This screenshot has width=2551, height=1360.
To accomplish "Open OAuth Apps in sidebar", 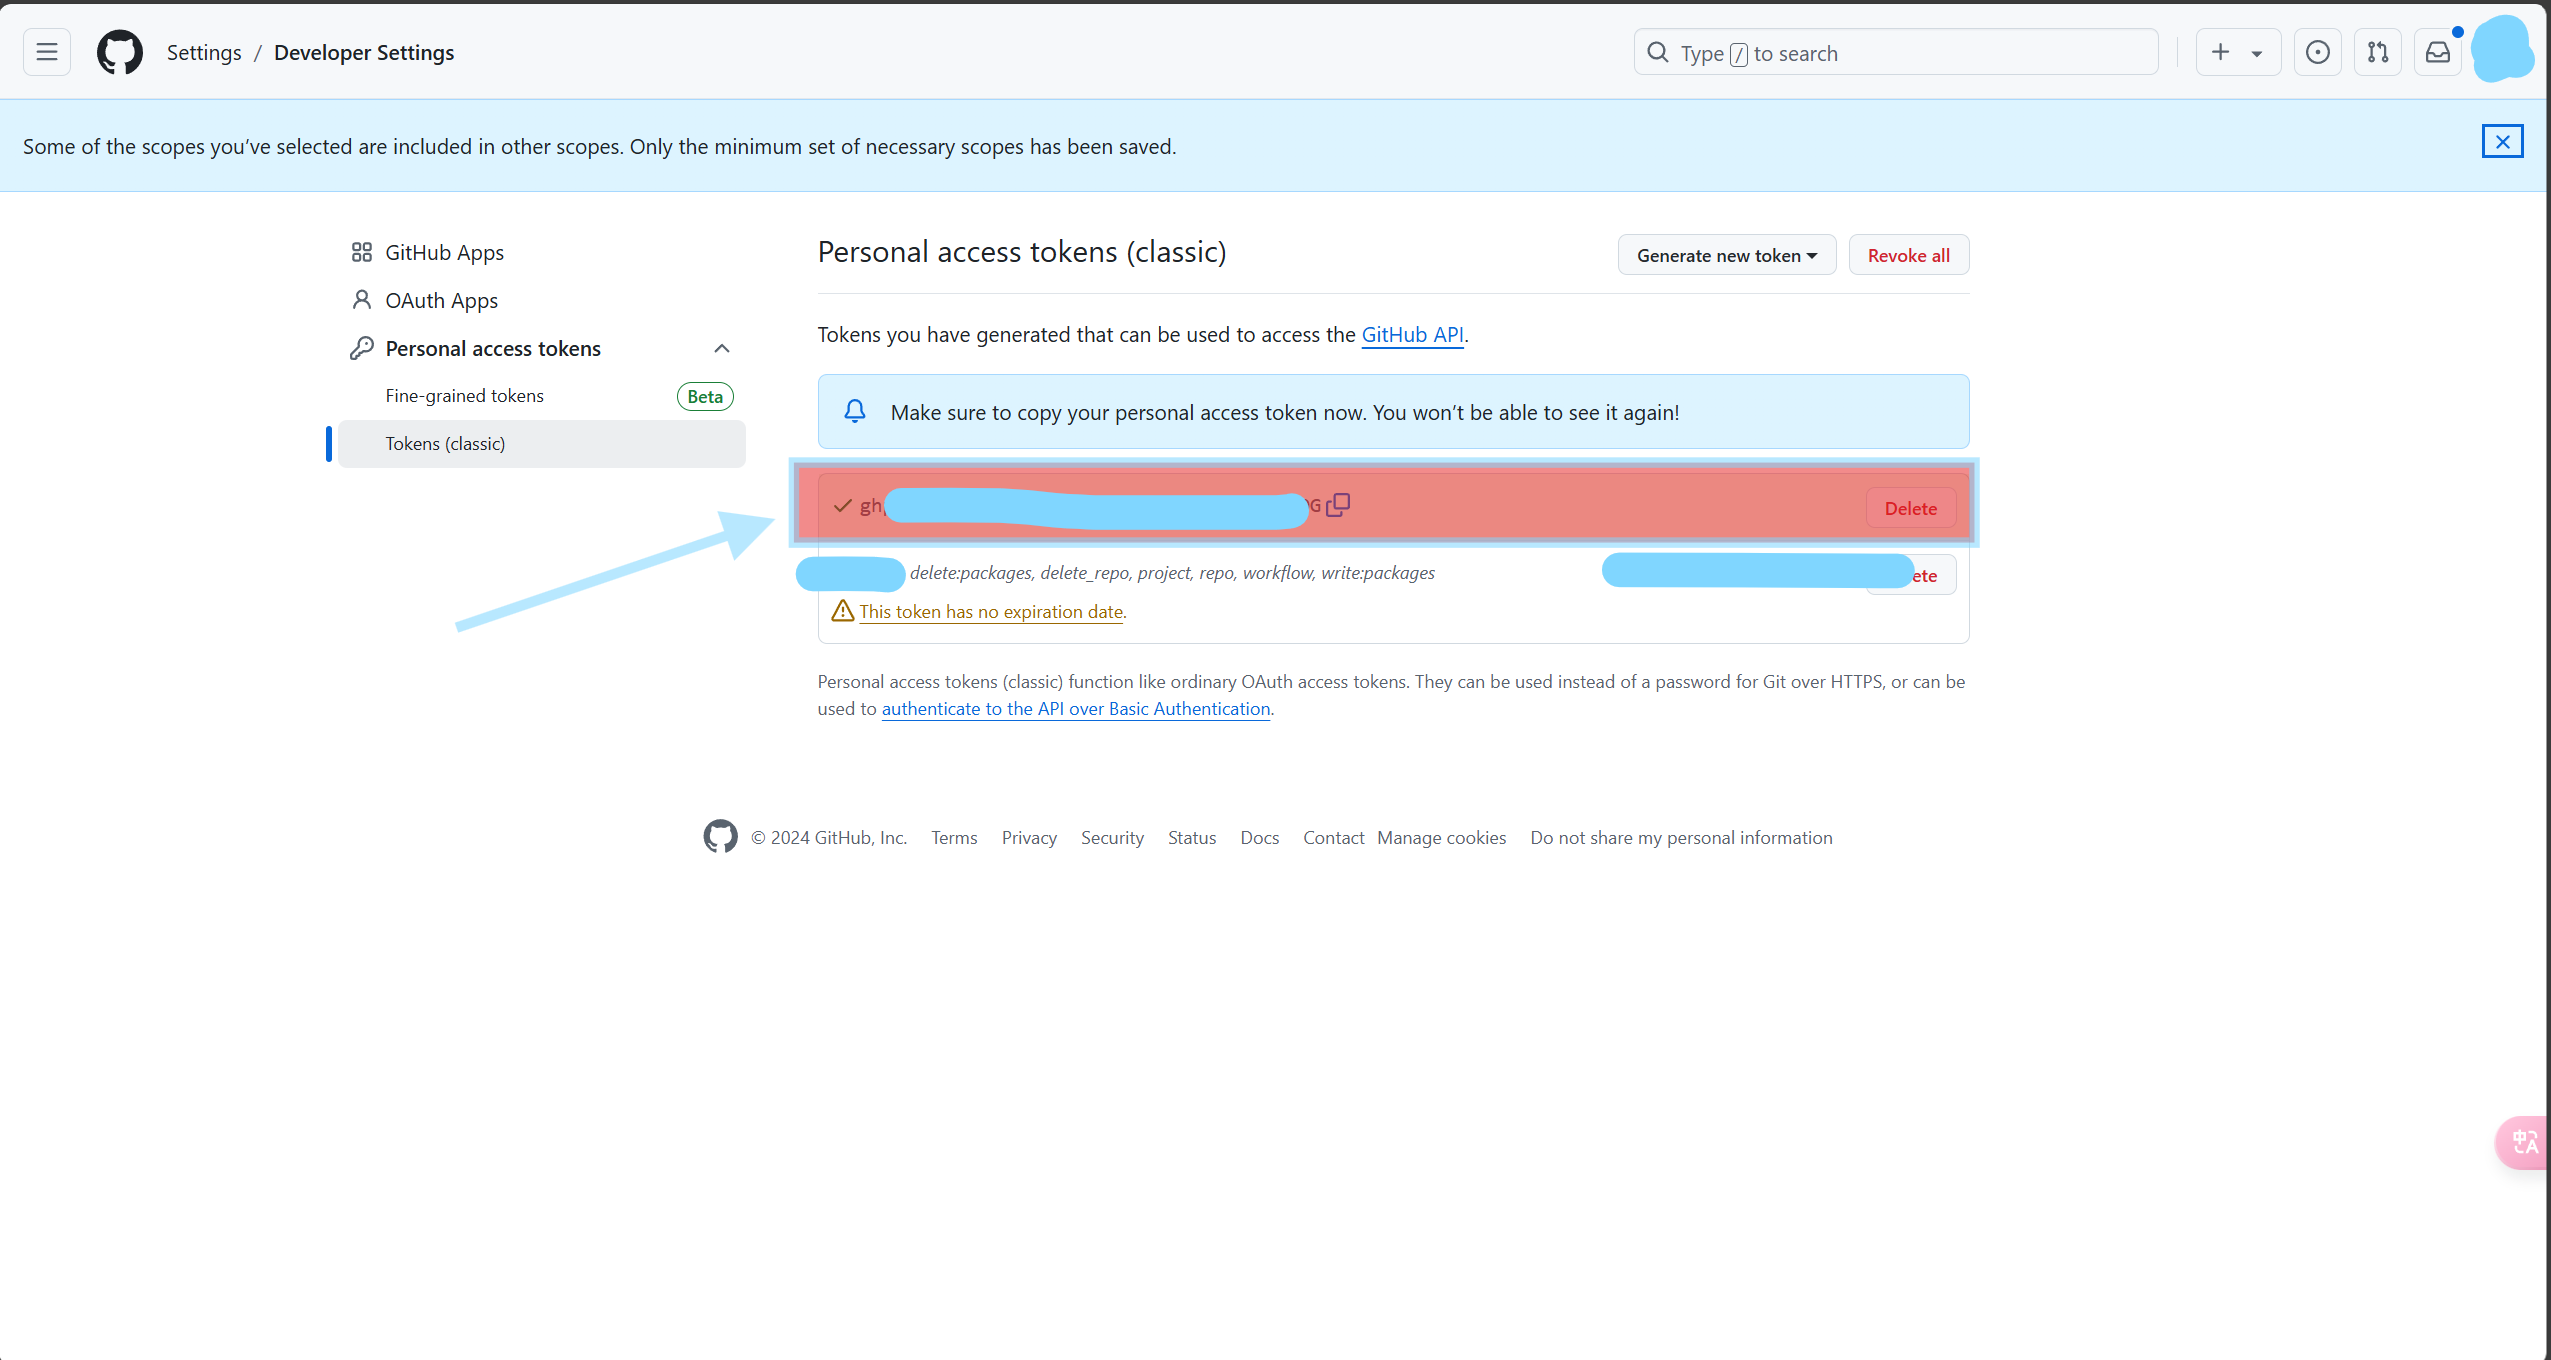I will pyautogui.click(x=441, y=300).
